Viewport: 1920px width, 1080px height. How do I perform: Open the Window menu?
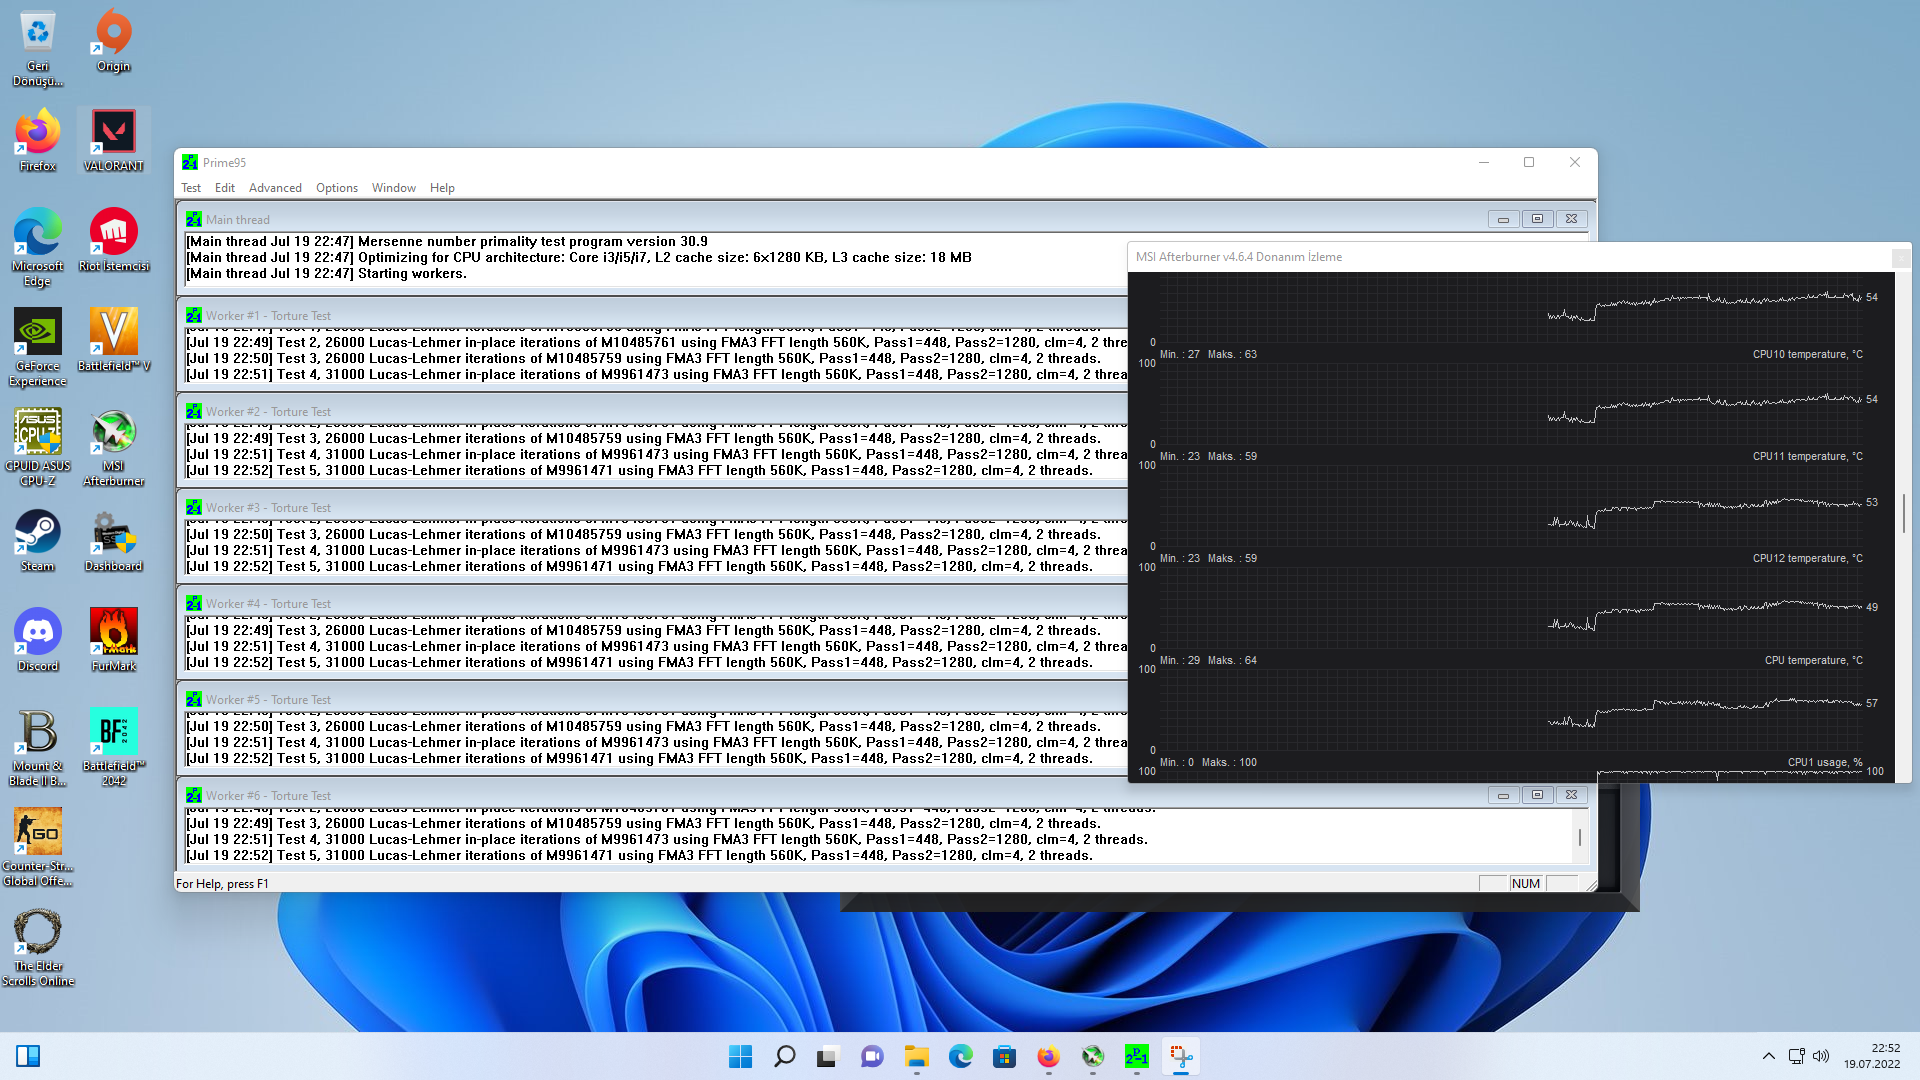pos(393,188)
